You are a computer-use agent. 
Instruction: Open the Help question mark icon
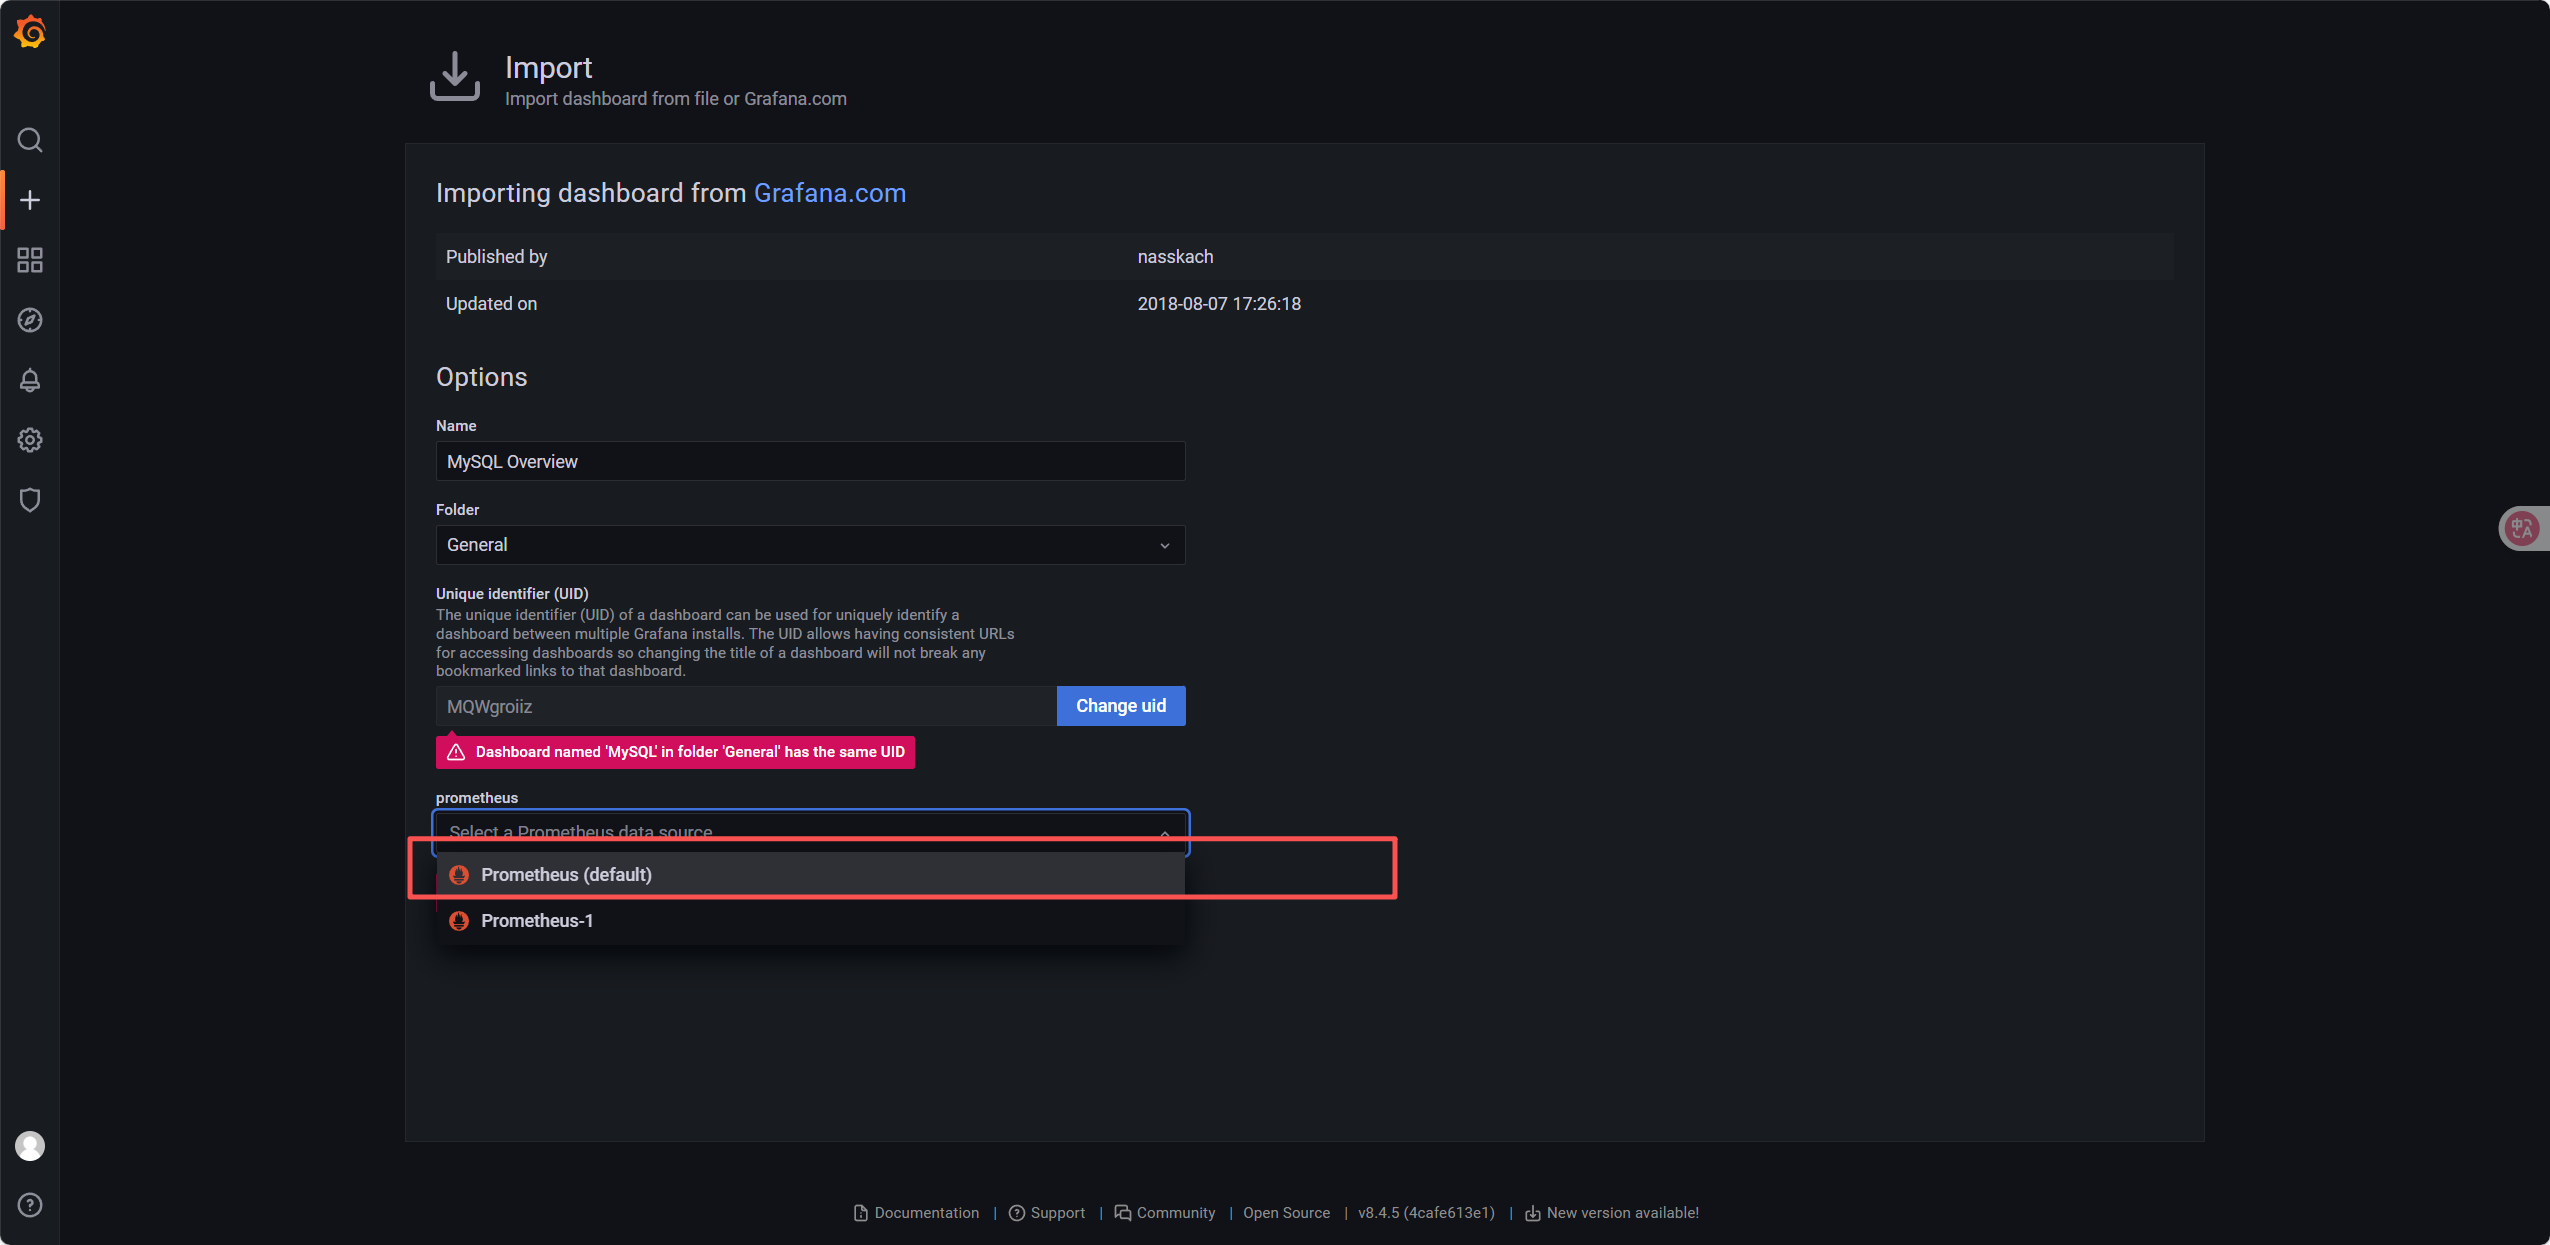pos(30,1205)
